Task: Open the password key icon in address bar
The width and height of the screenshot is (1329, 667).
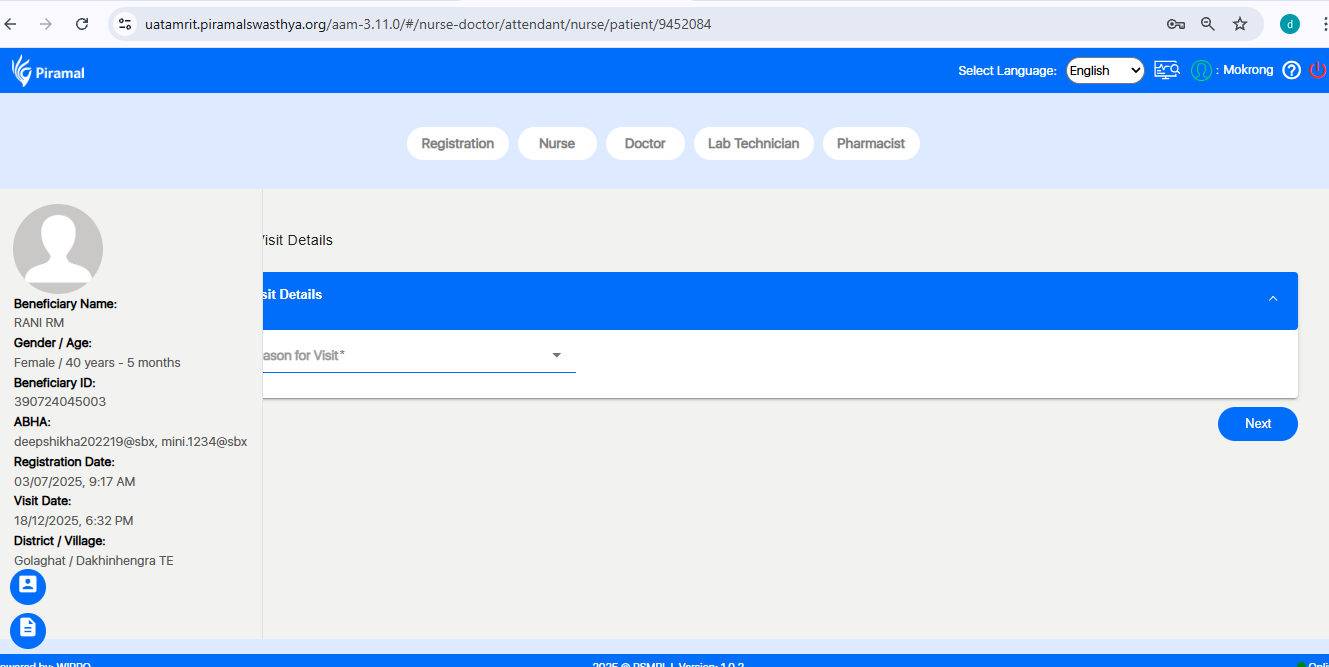Action: tap(1175, 24)
